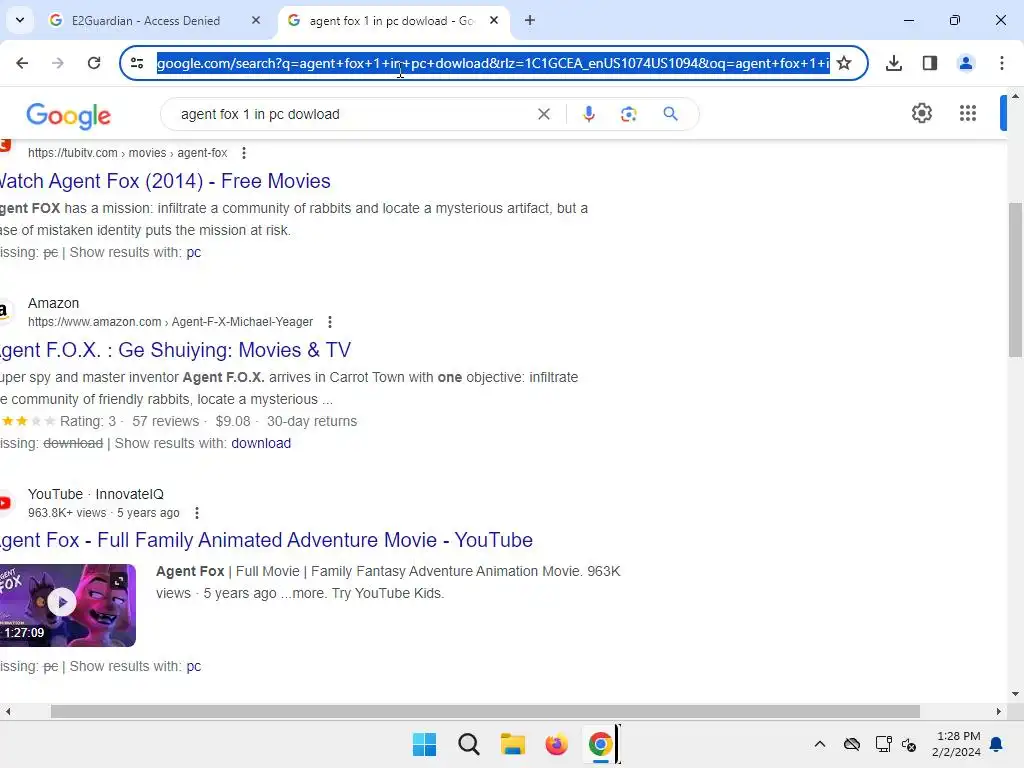Close the E2Guardian tab

point(255,20)
